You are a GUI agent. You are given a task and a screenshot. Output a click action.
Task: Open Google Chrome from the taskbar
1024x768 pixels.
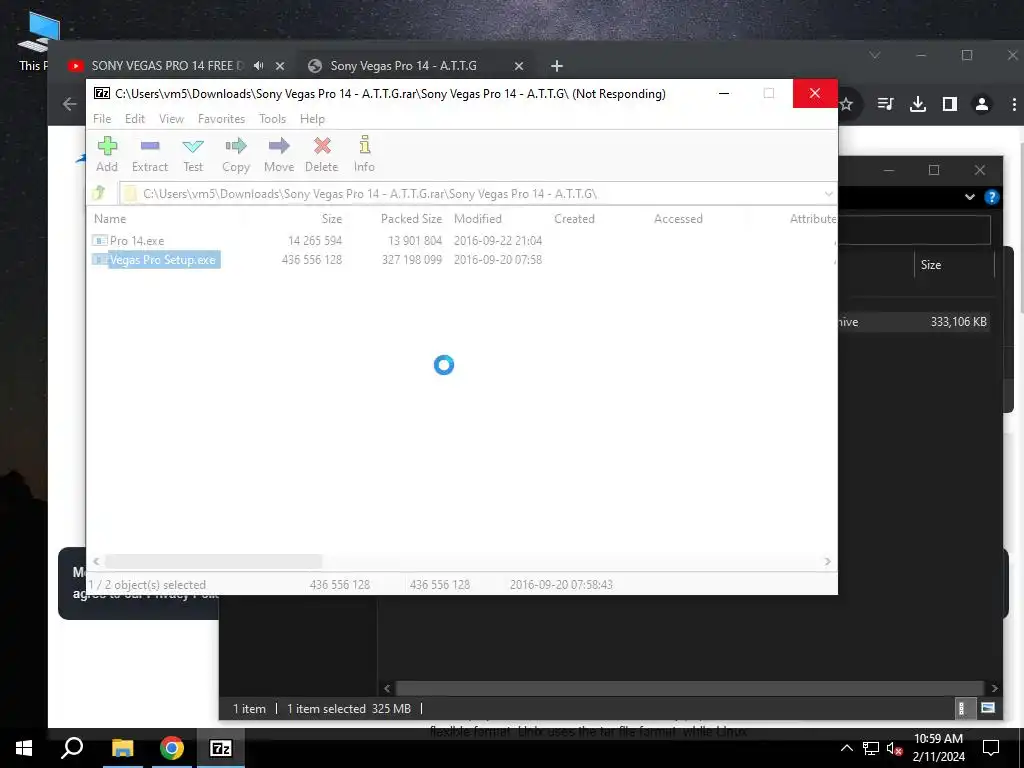pos(171,748)
